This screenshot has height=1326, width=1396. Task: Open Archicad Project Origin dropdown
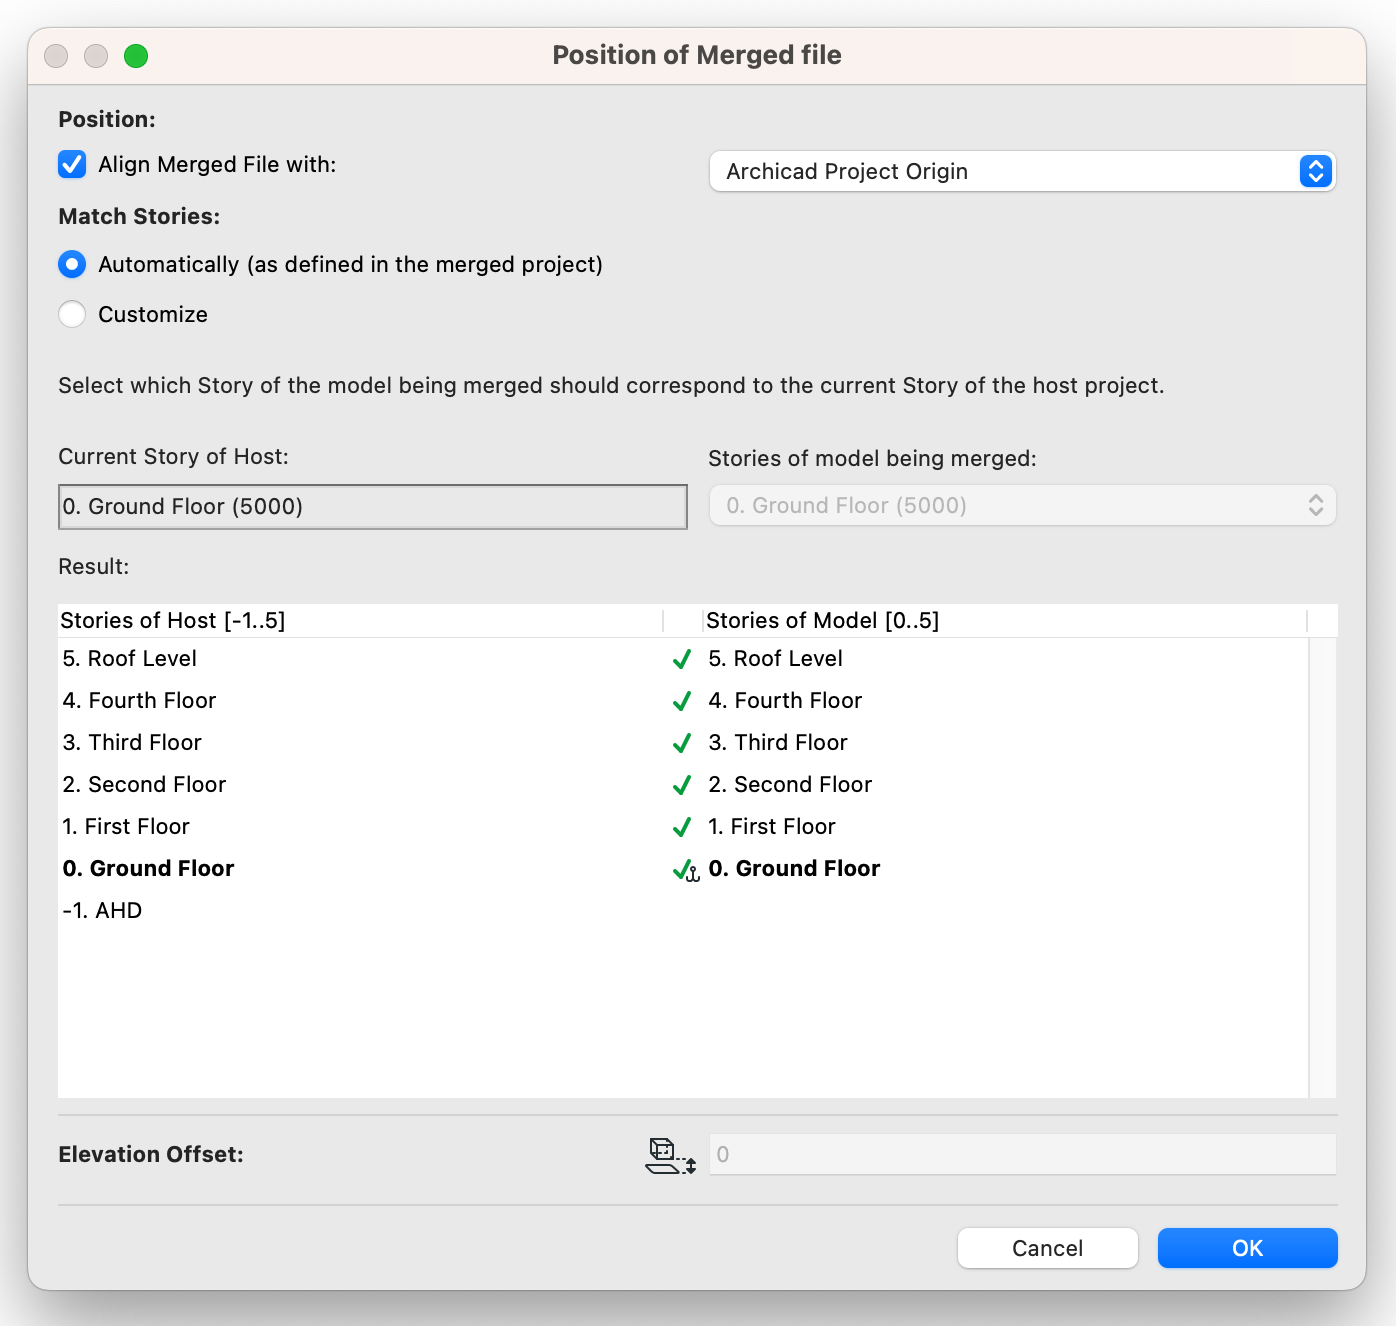coord(1022,172)
